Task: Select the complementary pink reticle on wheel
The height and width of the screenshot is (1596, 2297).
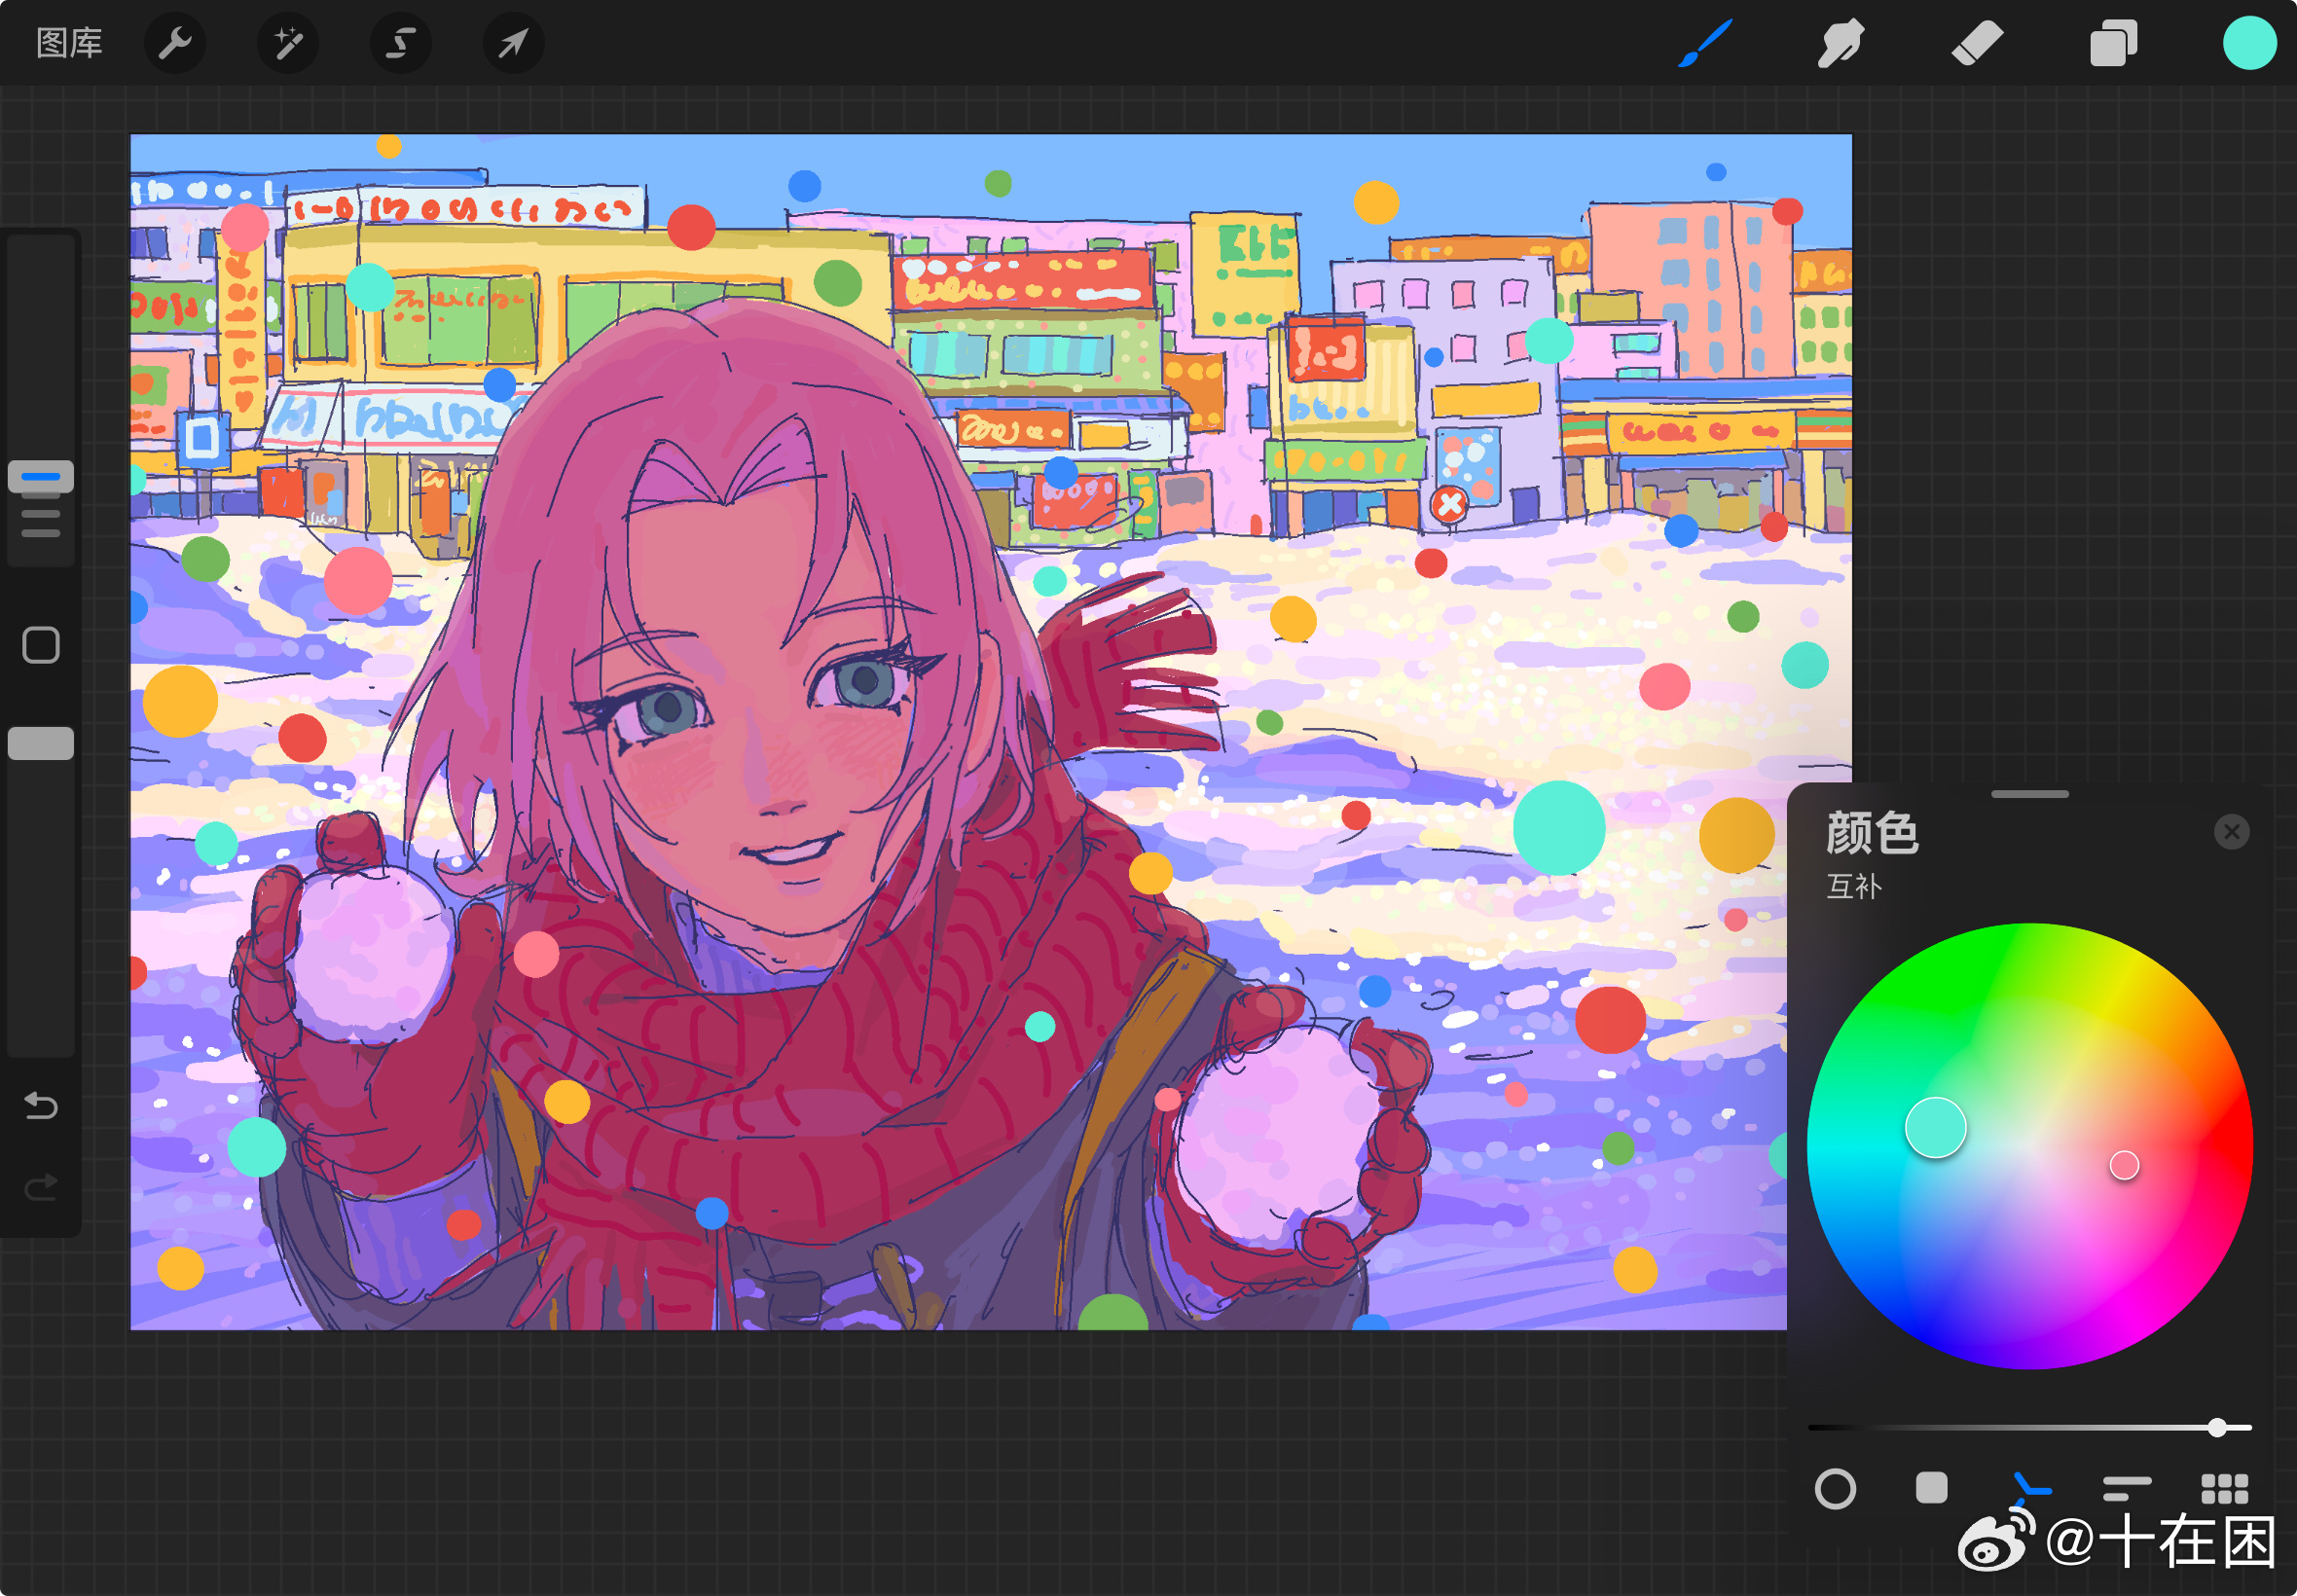Action: coord(2123,1165)
